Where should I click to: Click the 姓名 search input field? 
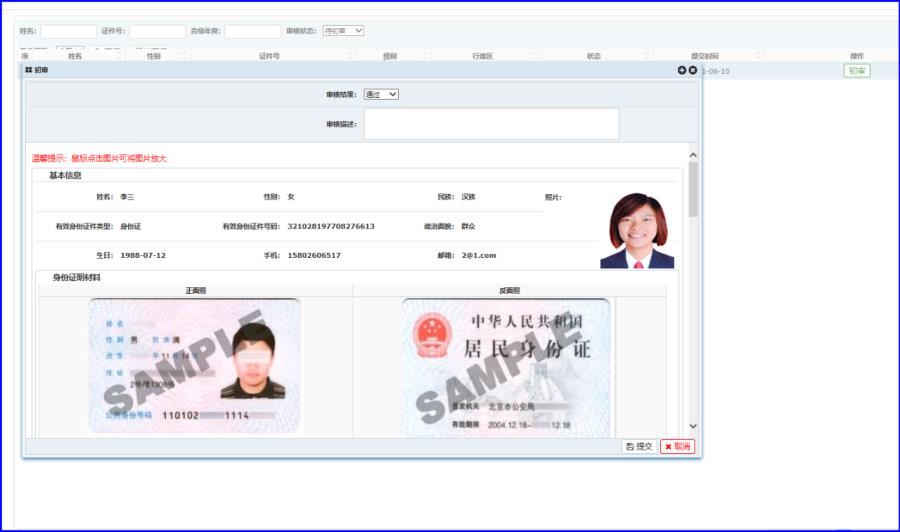(x=69, y=32)
